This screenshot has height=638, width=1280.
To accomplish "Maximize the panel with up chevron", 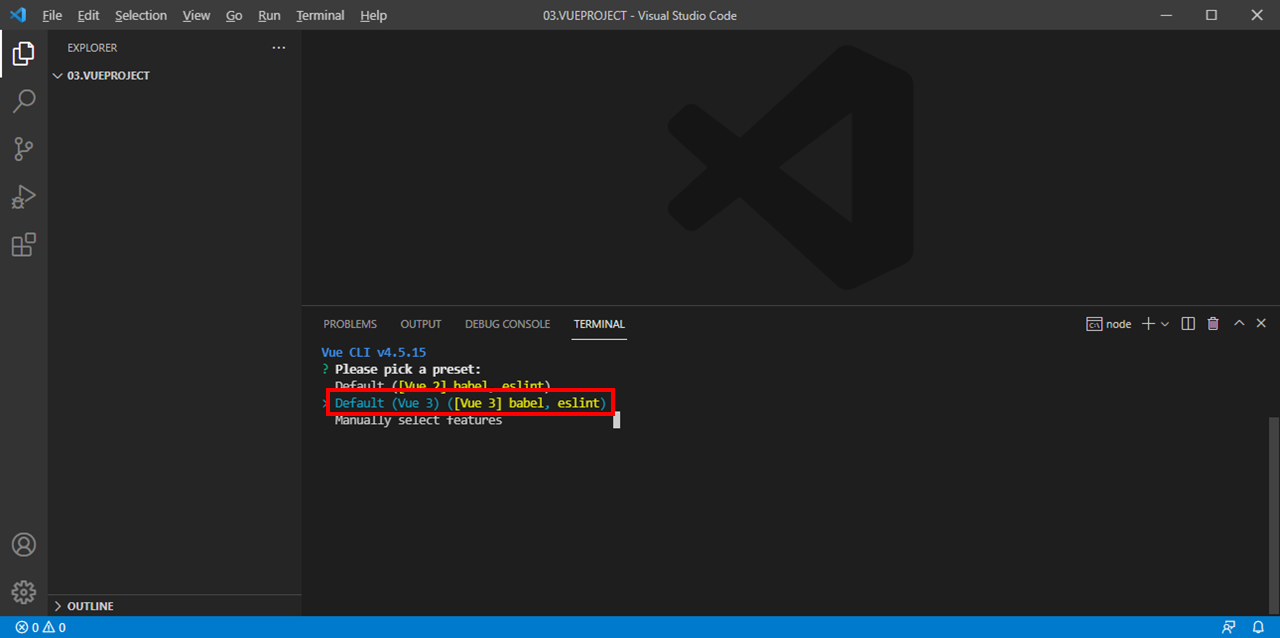I will (1239, 324).
